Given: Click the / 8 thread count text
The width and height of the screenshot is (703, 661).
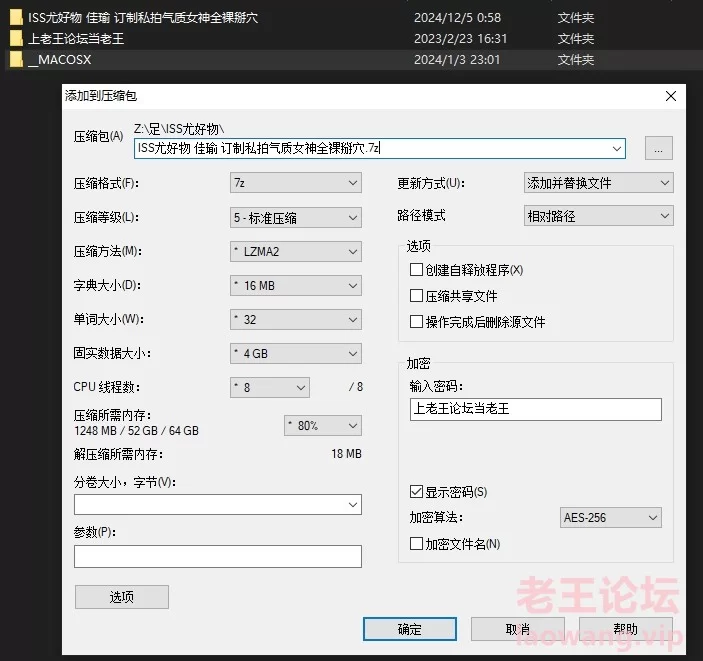Looking at the screenshot, I should 356,387.
